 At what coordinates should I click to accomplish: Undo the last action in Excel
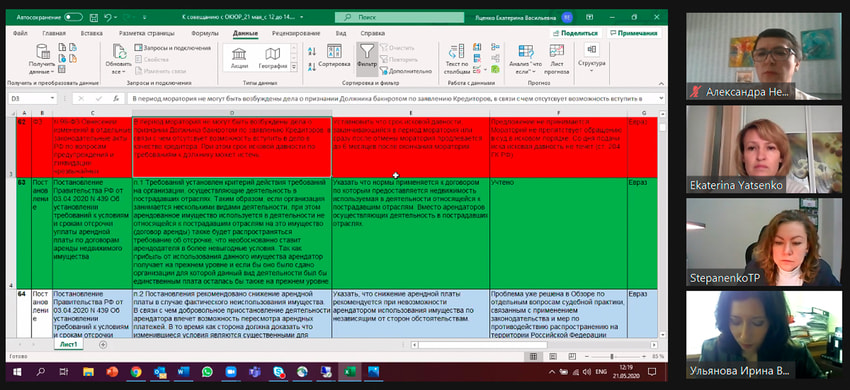click(107, 17)
